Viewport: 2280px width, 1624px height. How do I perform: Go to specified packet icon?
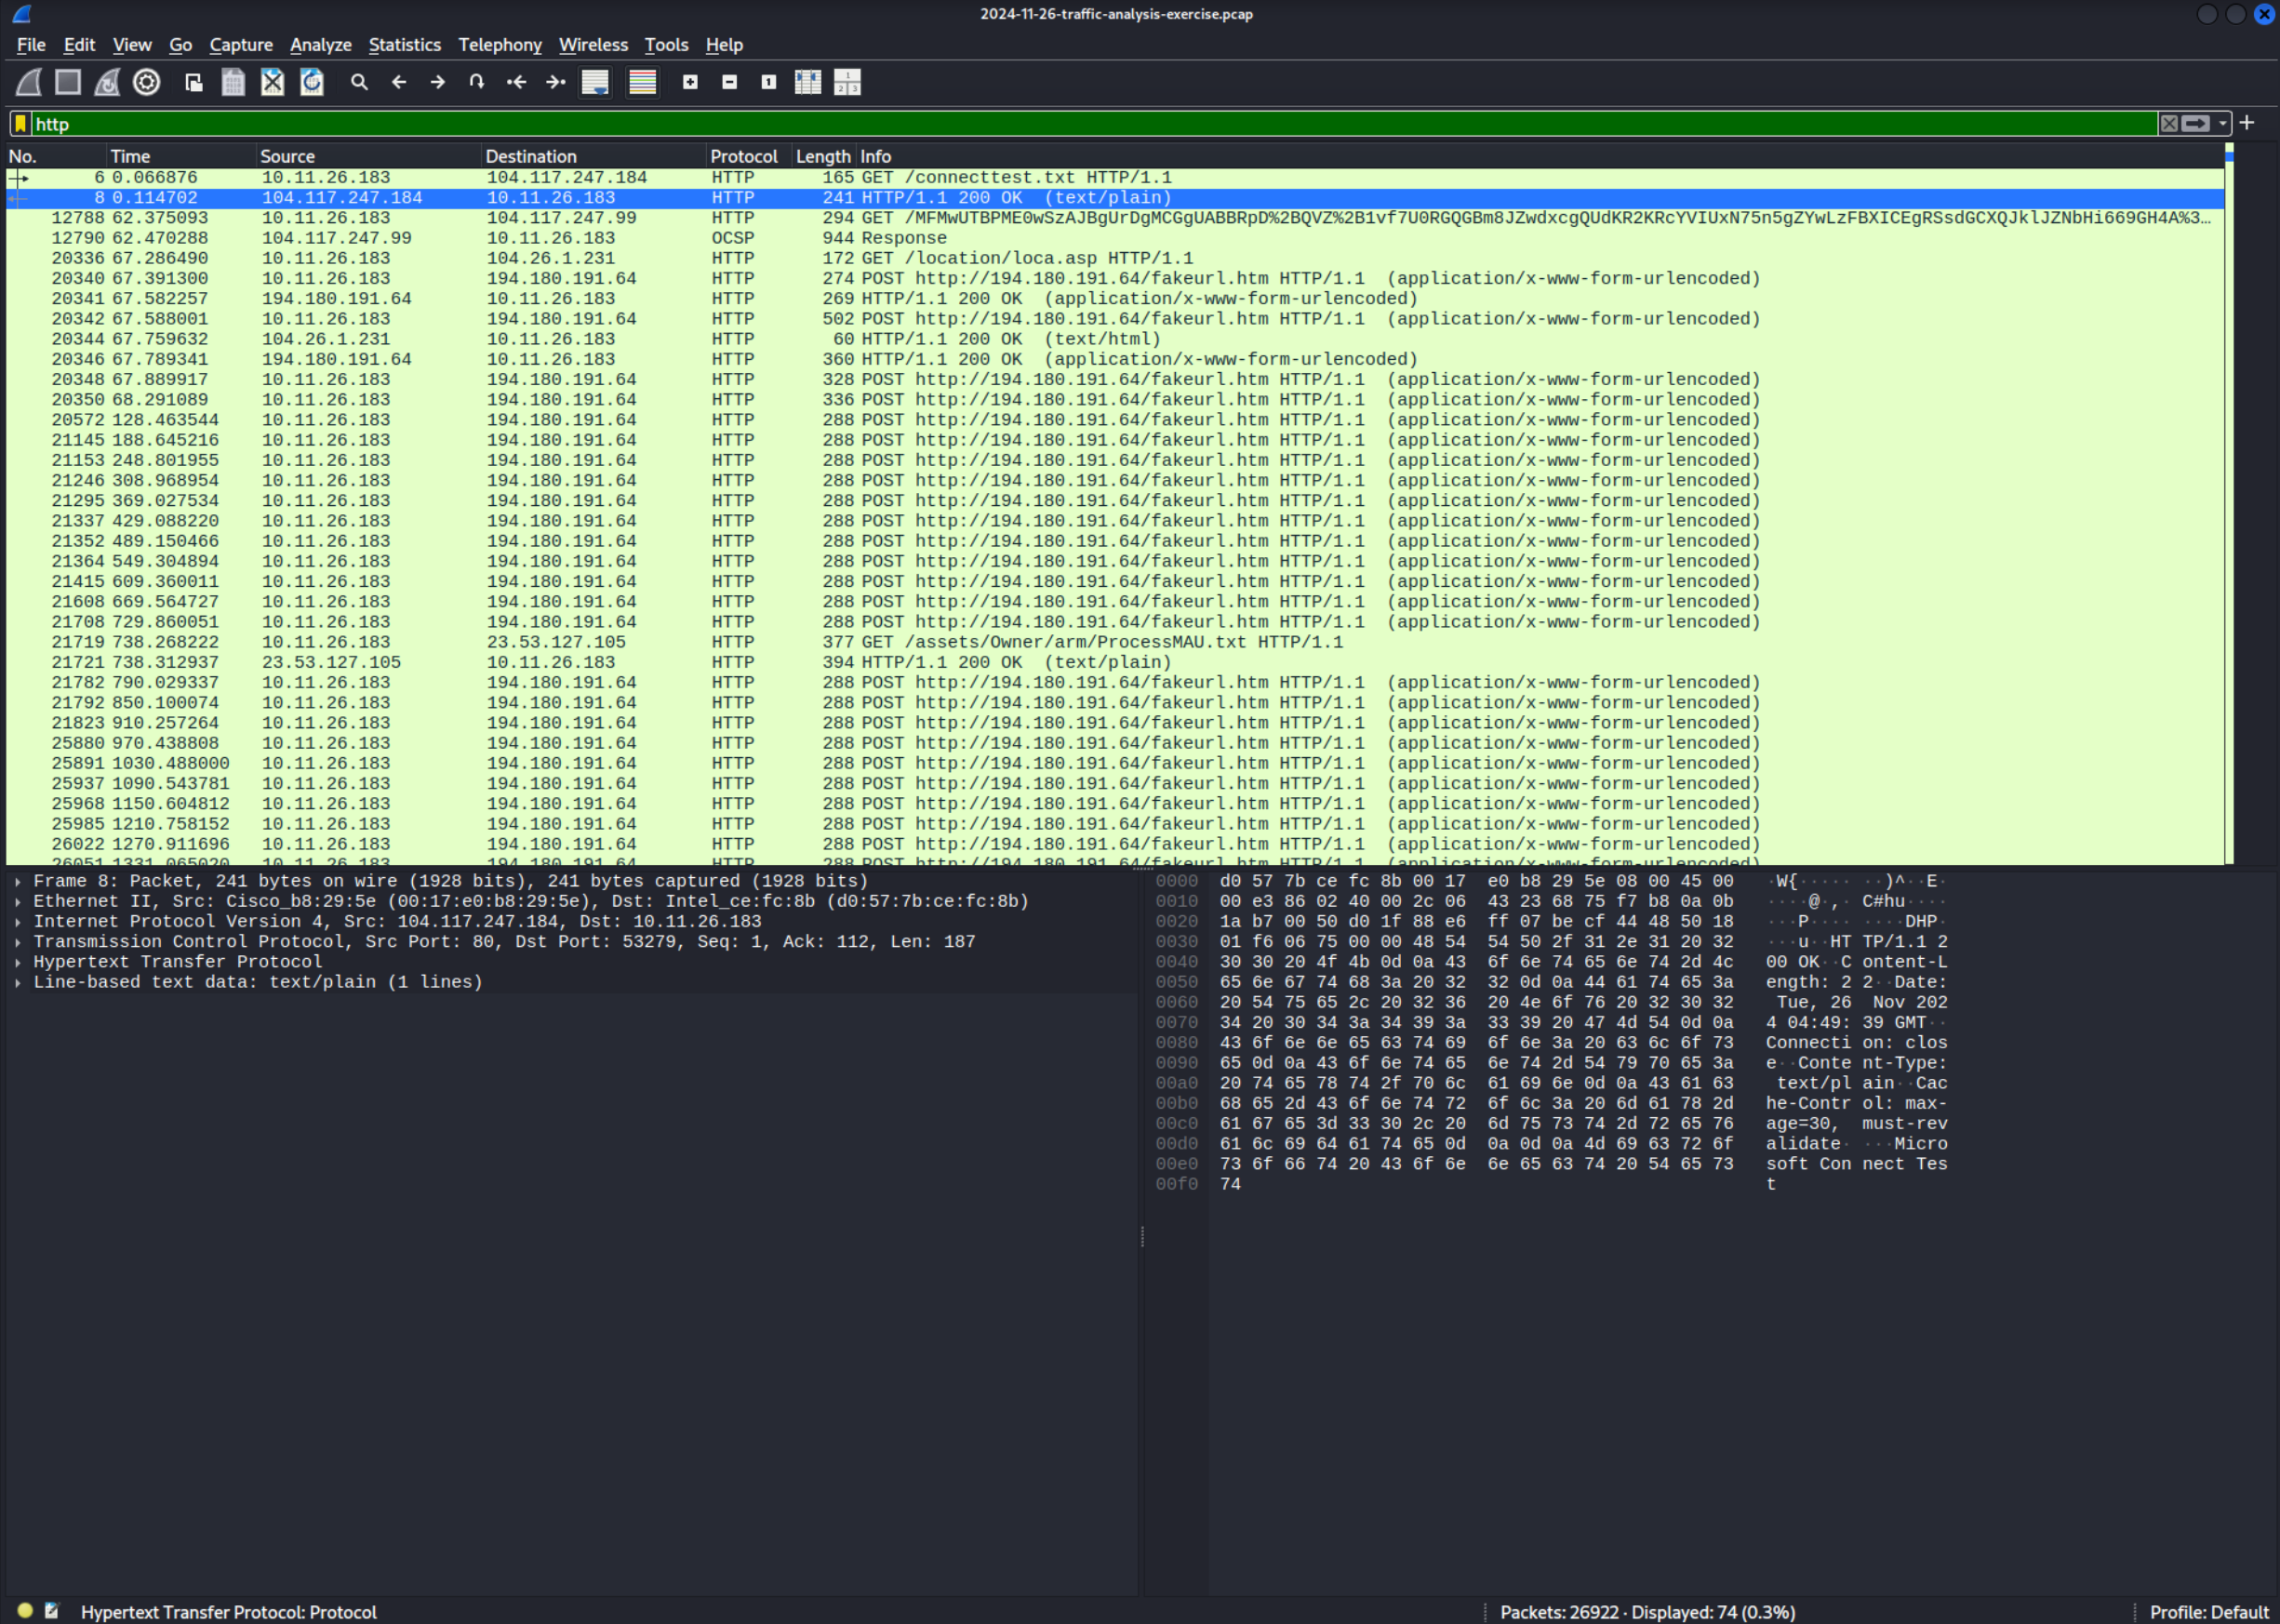[477, 82]
